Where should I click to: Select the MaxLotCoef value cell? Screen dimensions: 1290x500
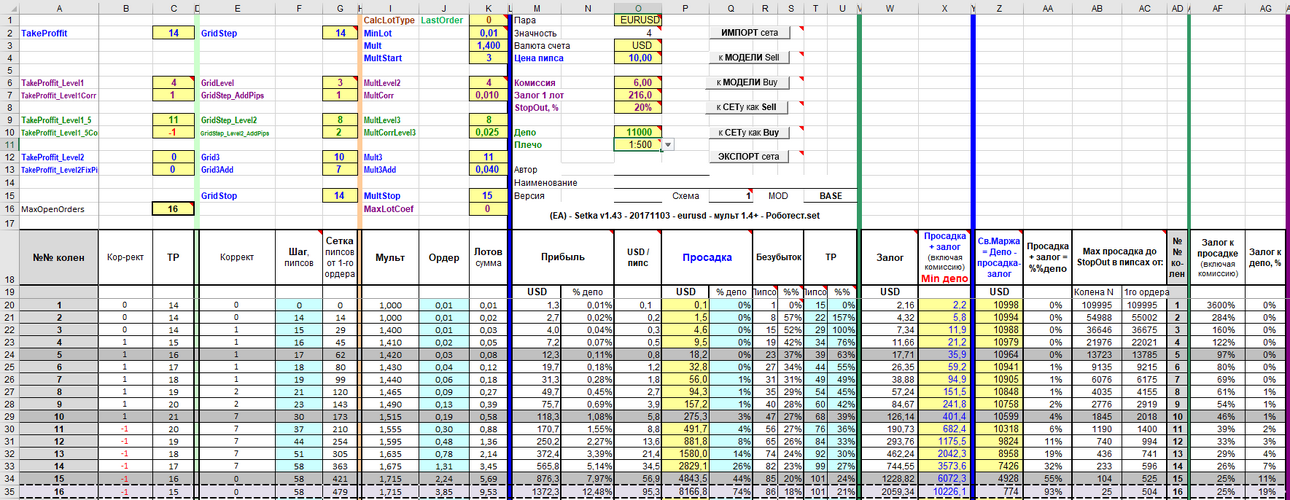click(488, 209)
